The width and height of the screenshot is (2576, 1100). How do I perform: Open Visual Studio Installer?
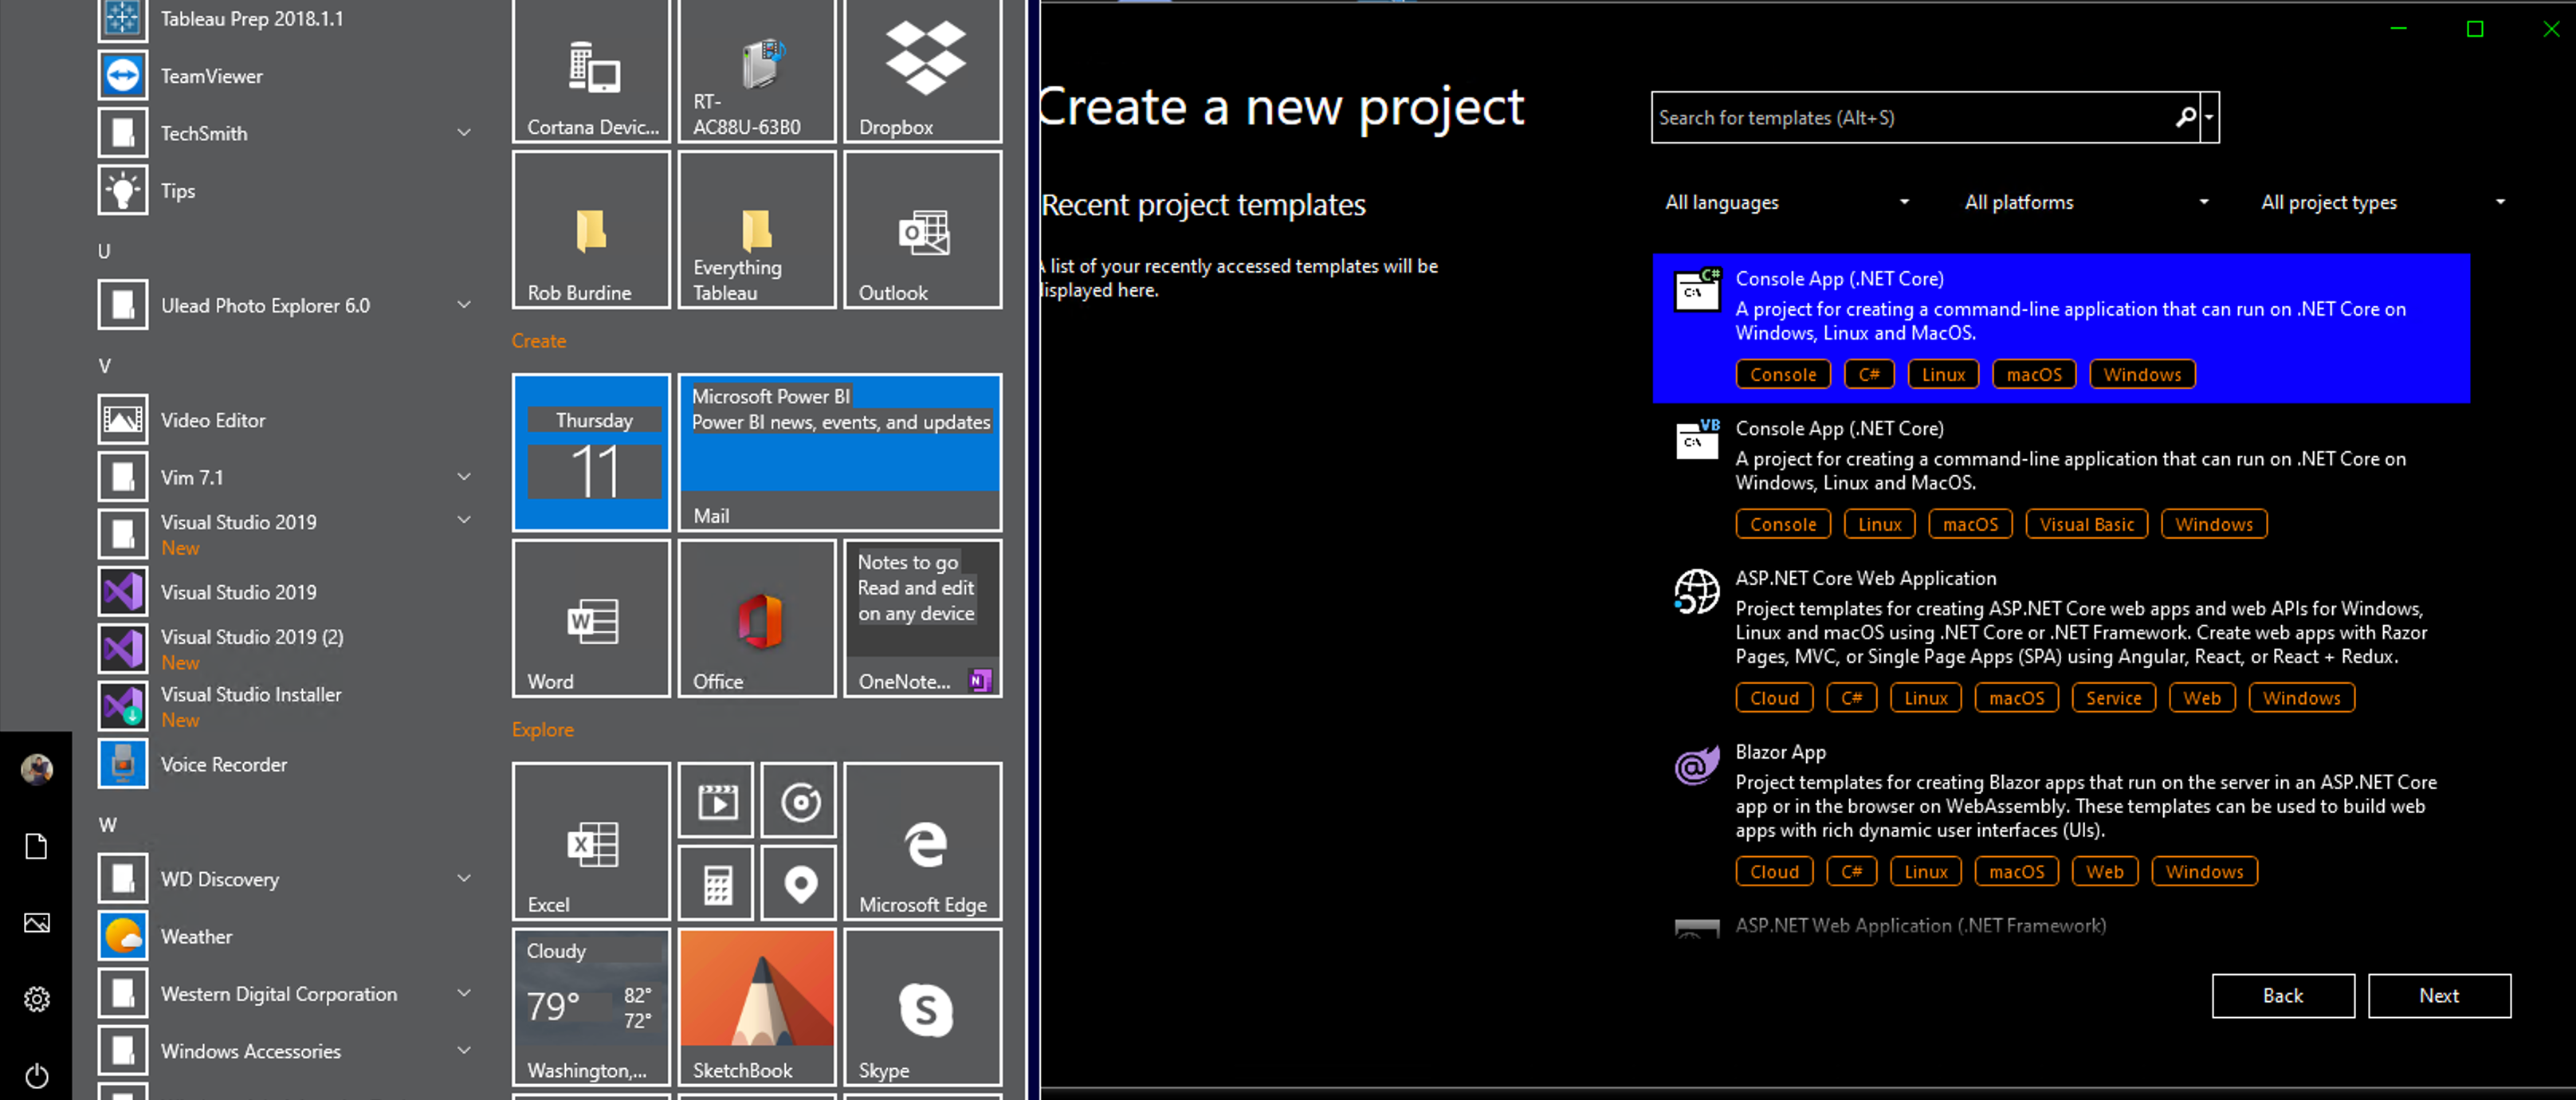pyautogui.click(x=251, y=706)
